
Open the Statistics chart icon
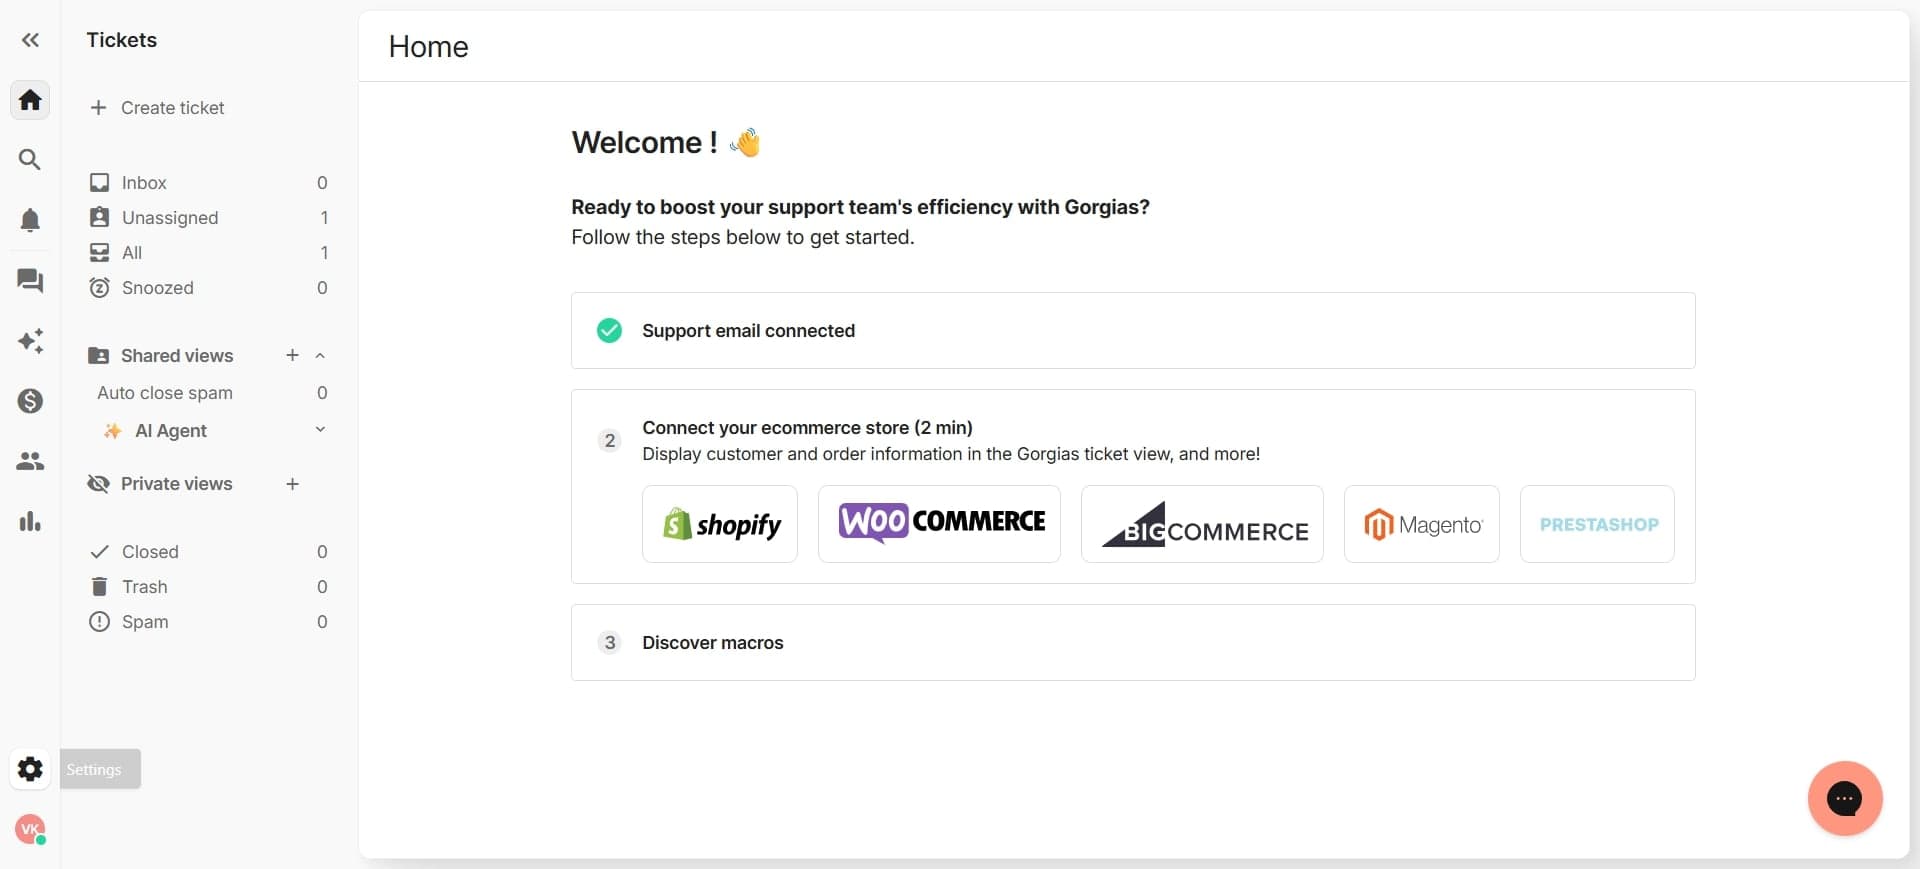point(30,521)
